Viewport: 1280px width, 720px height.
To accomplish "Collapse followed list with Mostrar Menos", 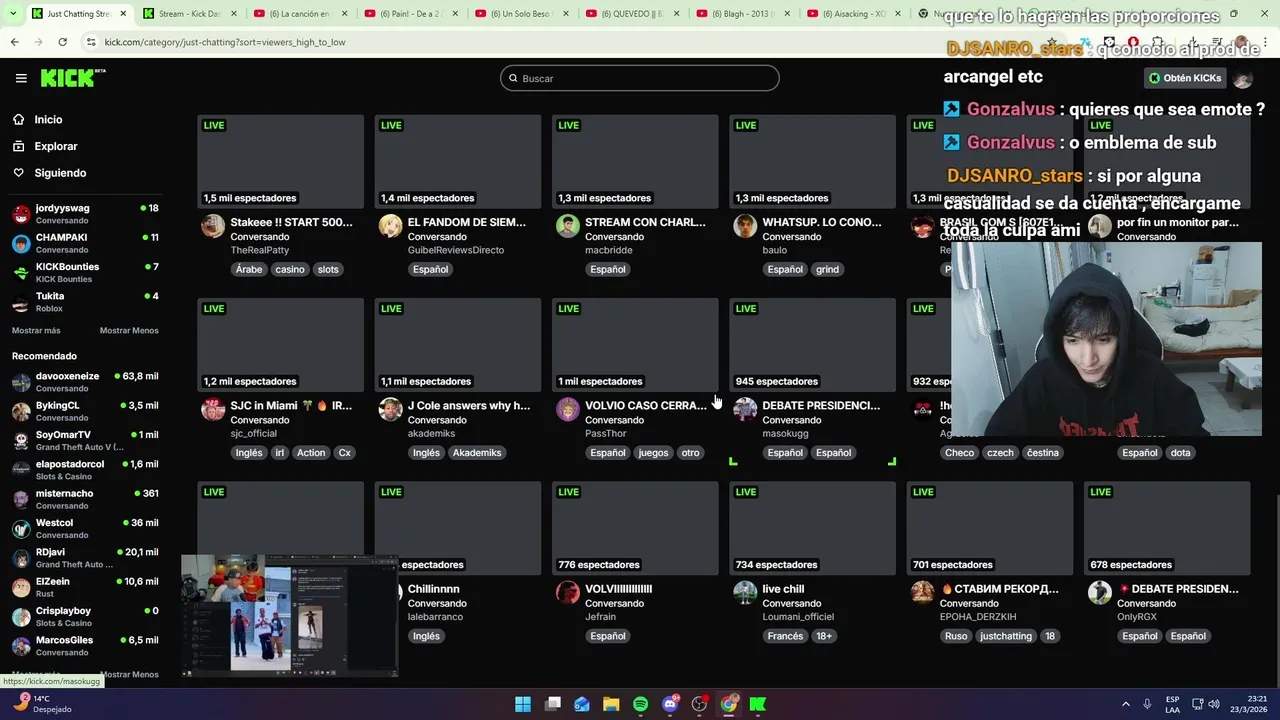I will (x=129, y=330).
